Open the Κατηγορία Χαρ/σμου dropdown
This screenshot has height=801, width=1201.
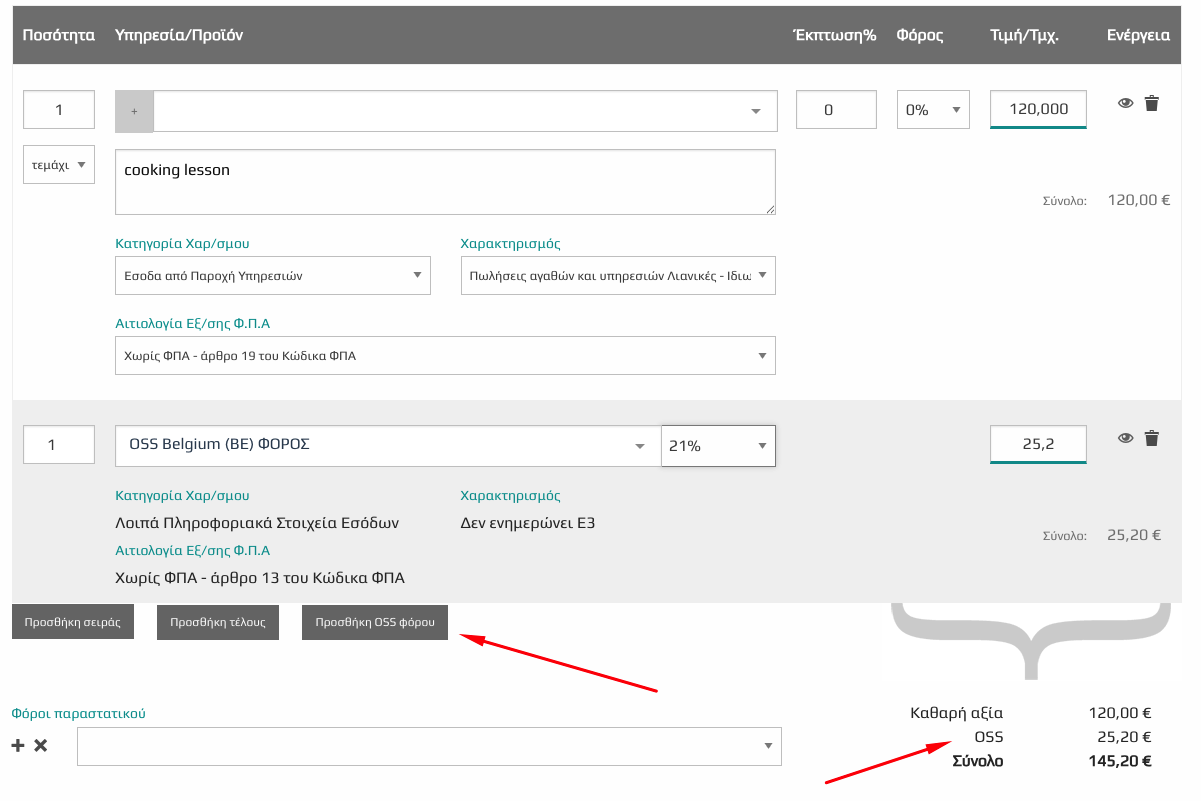pyautogui.click(x=272, y=275)
